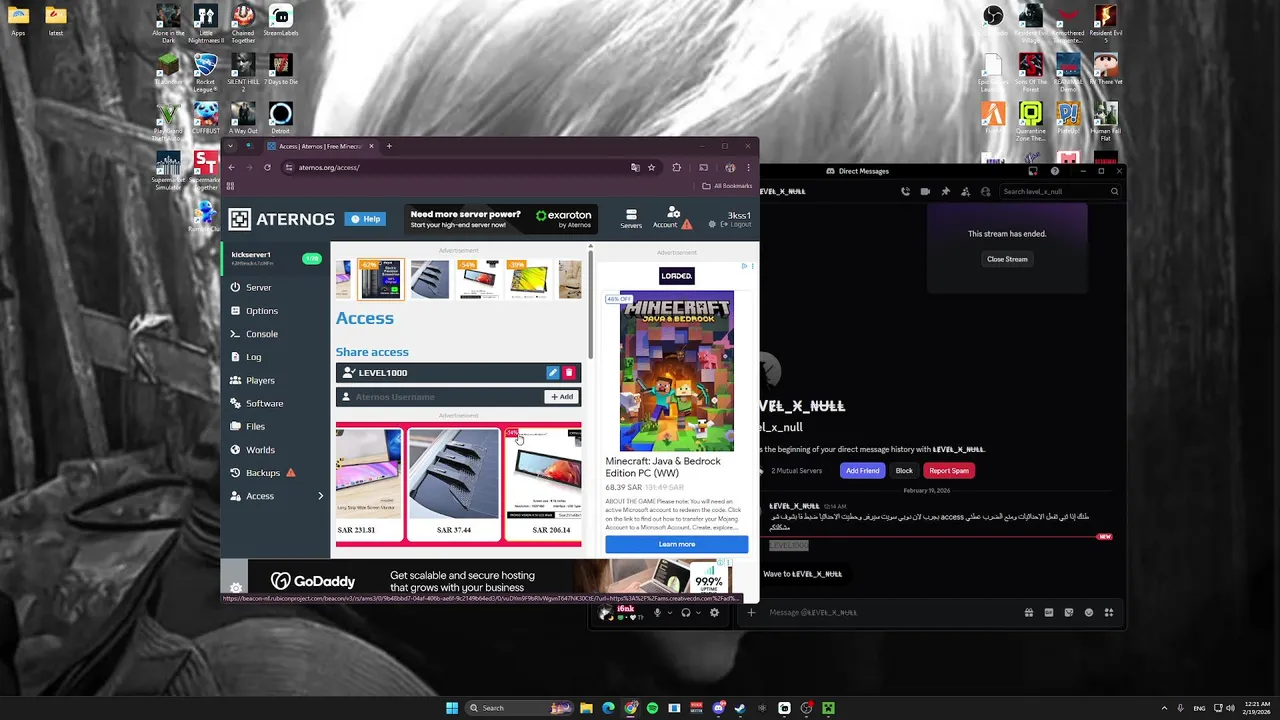
Task: Open File Explorer from the taskbar
Action: [x=586, y=708]
